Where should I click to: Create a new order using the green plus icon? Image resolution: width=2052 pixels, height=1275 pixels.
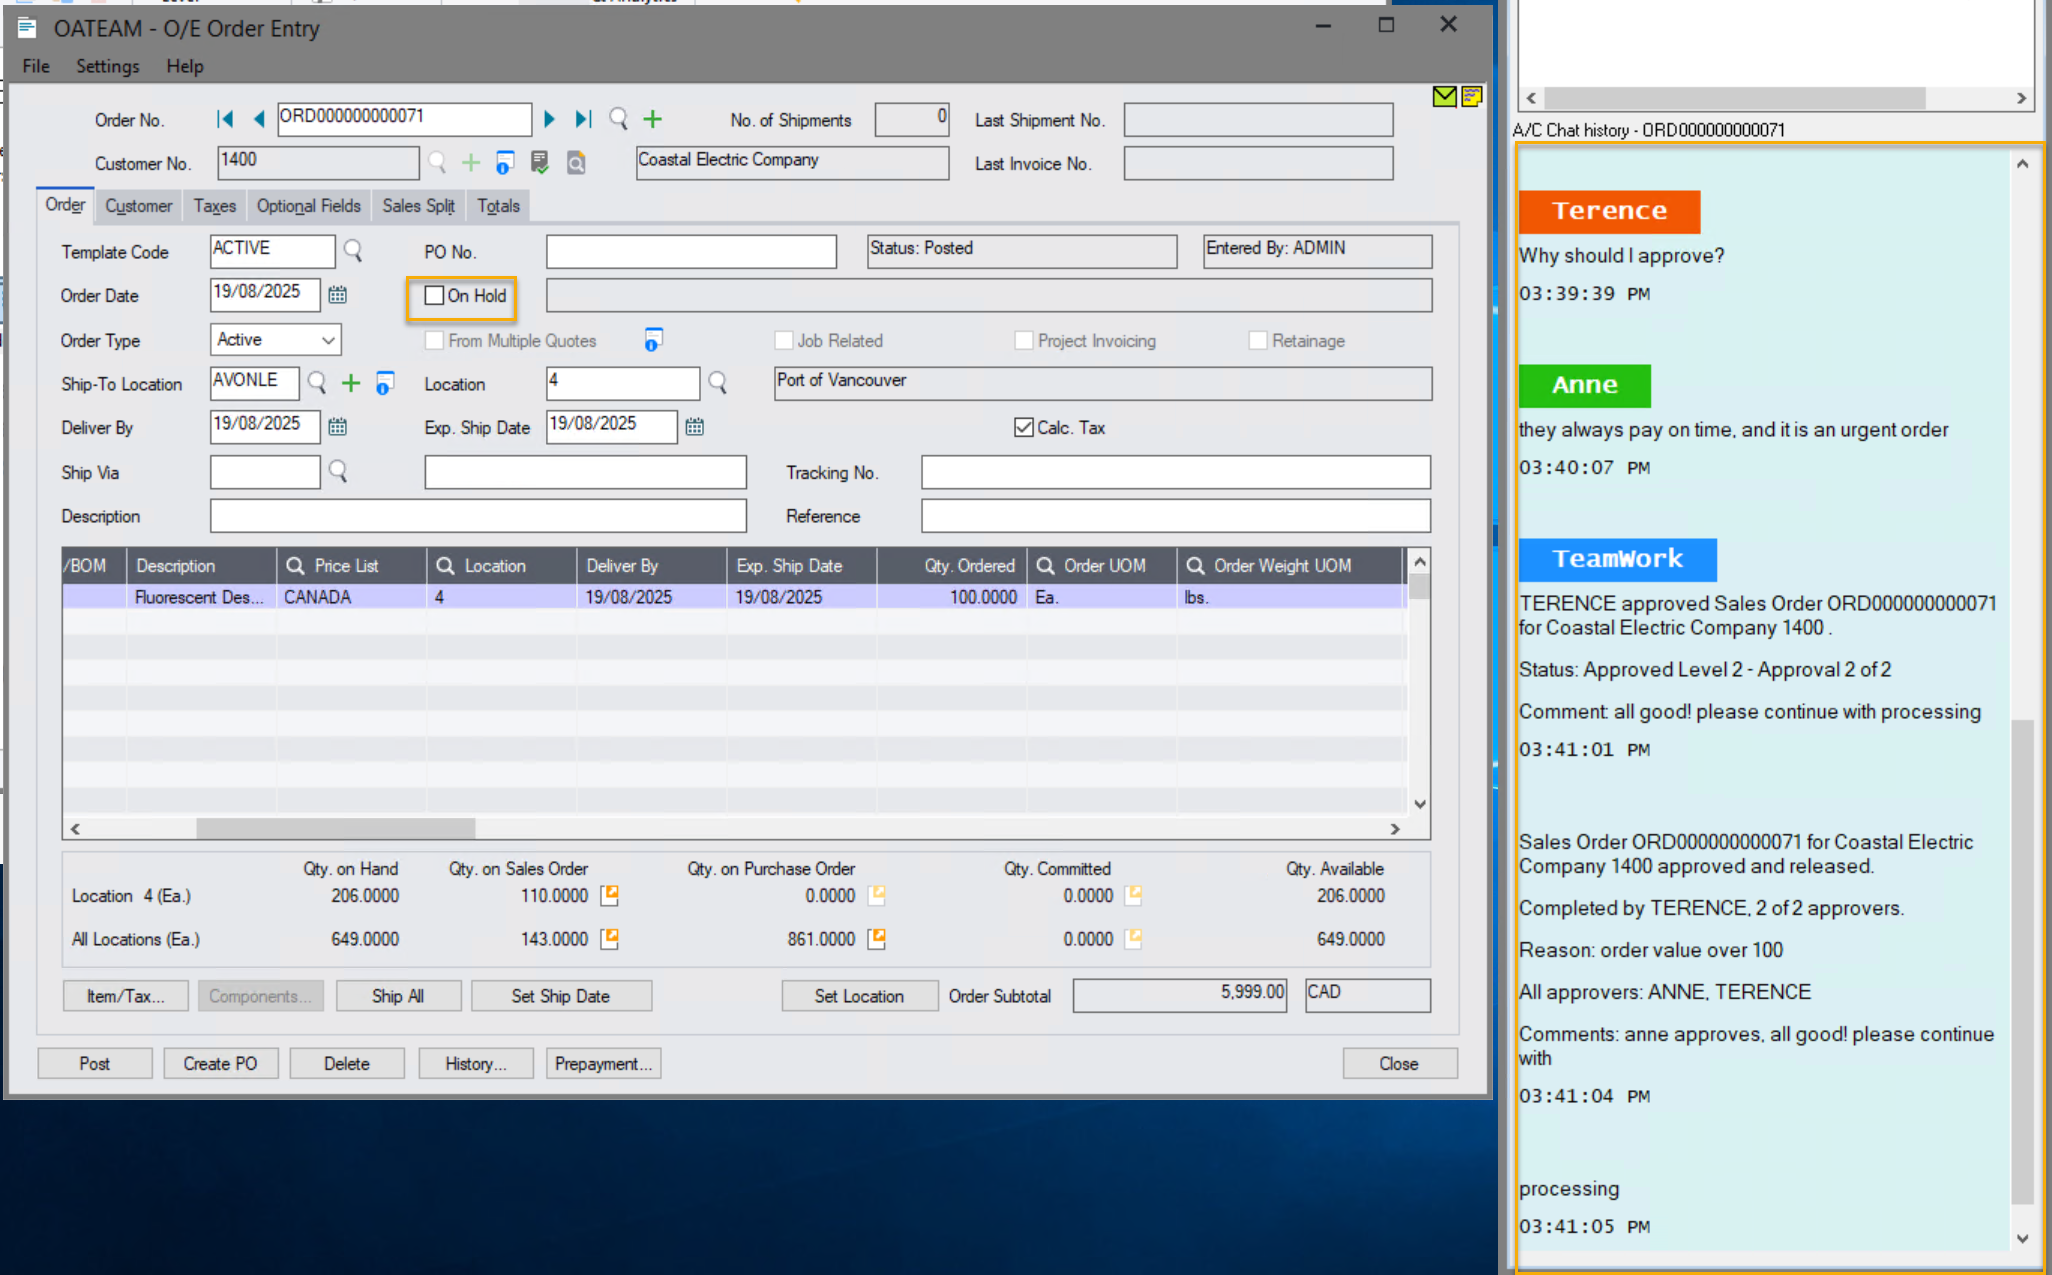click(x=652, y=118)
